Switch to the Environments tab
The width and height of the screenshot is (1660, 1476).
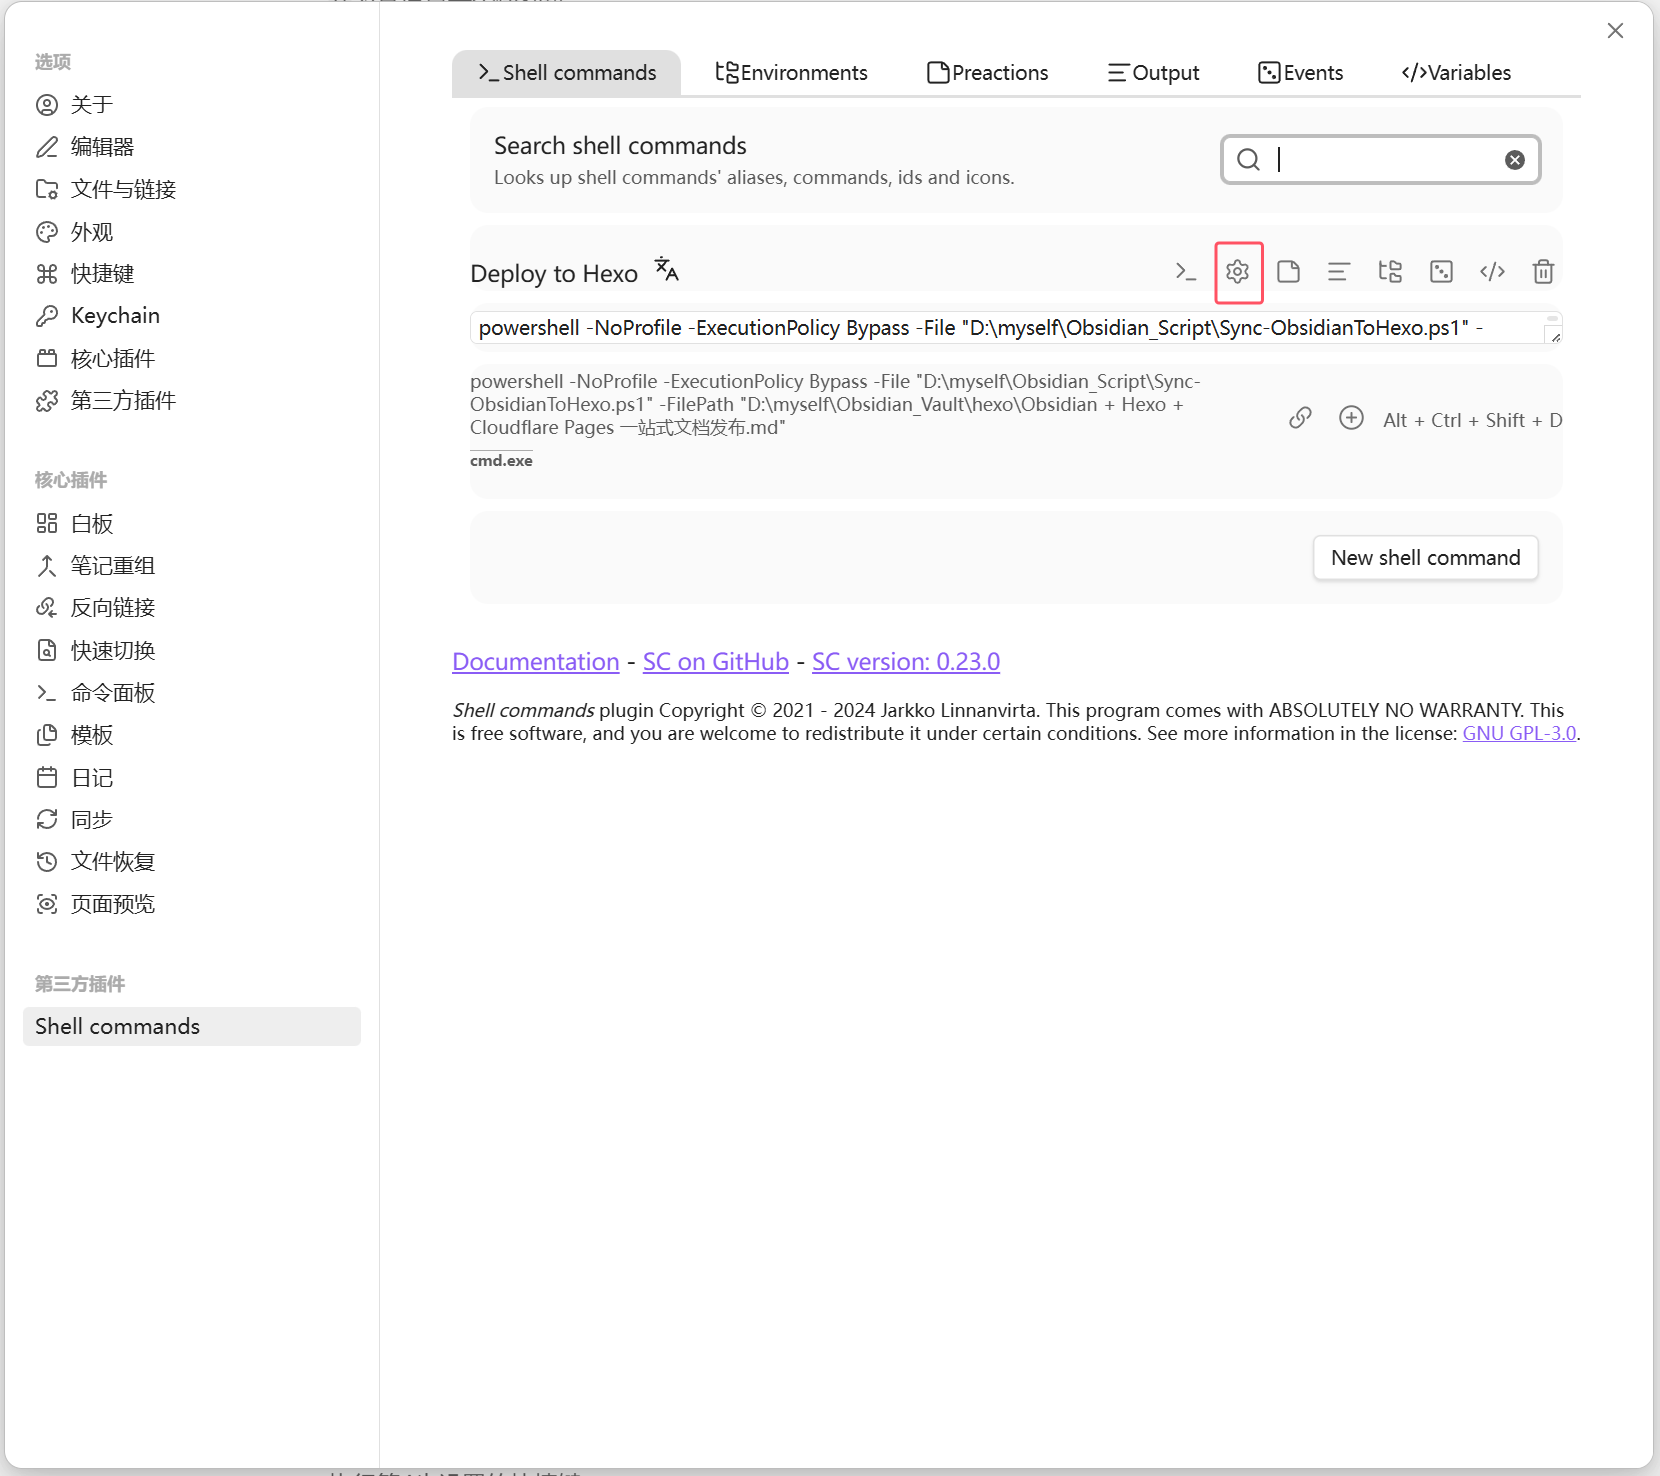point(791,73)
